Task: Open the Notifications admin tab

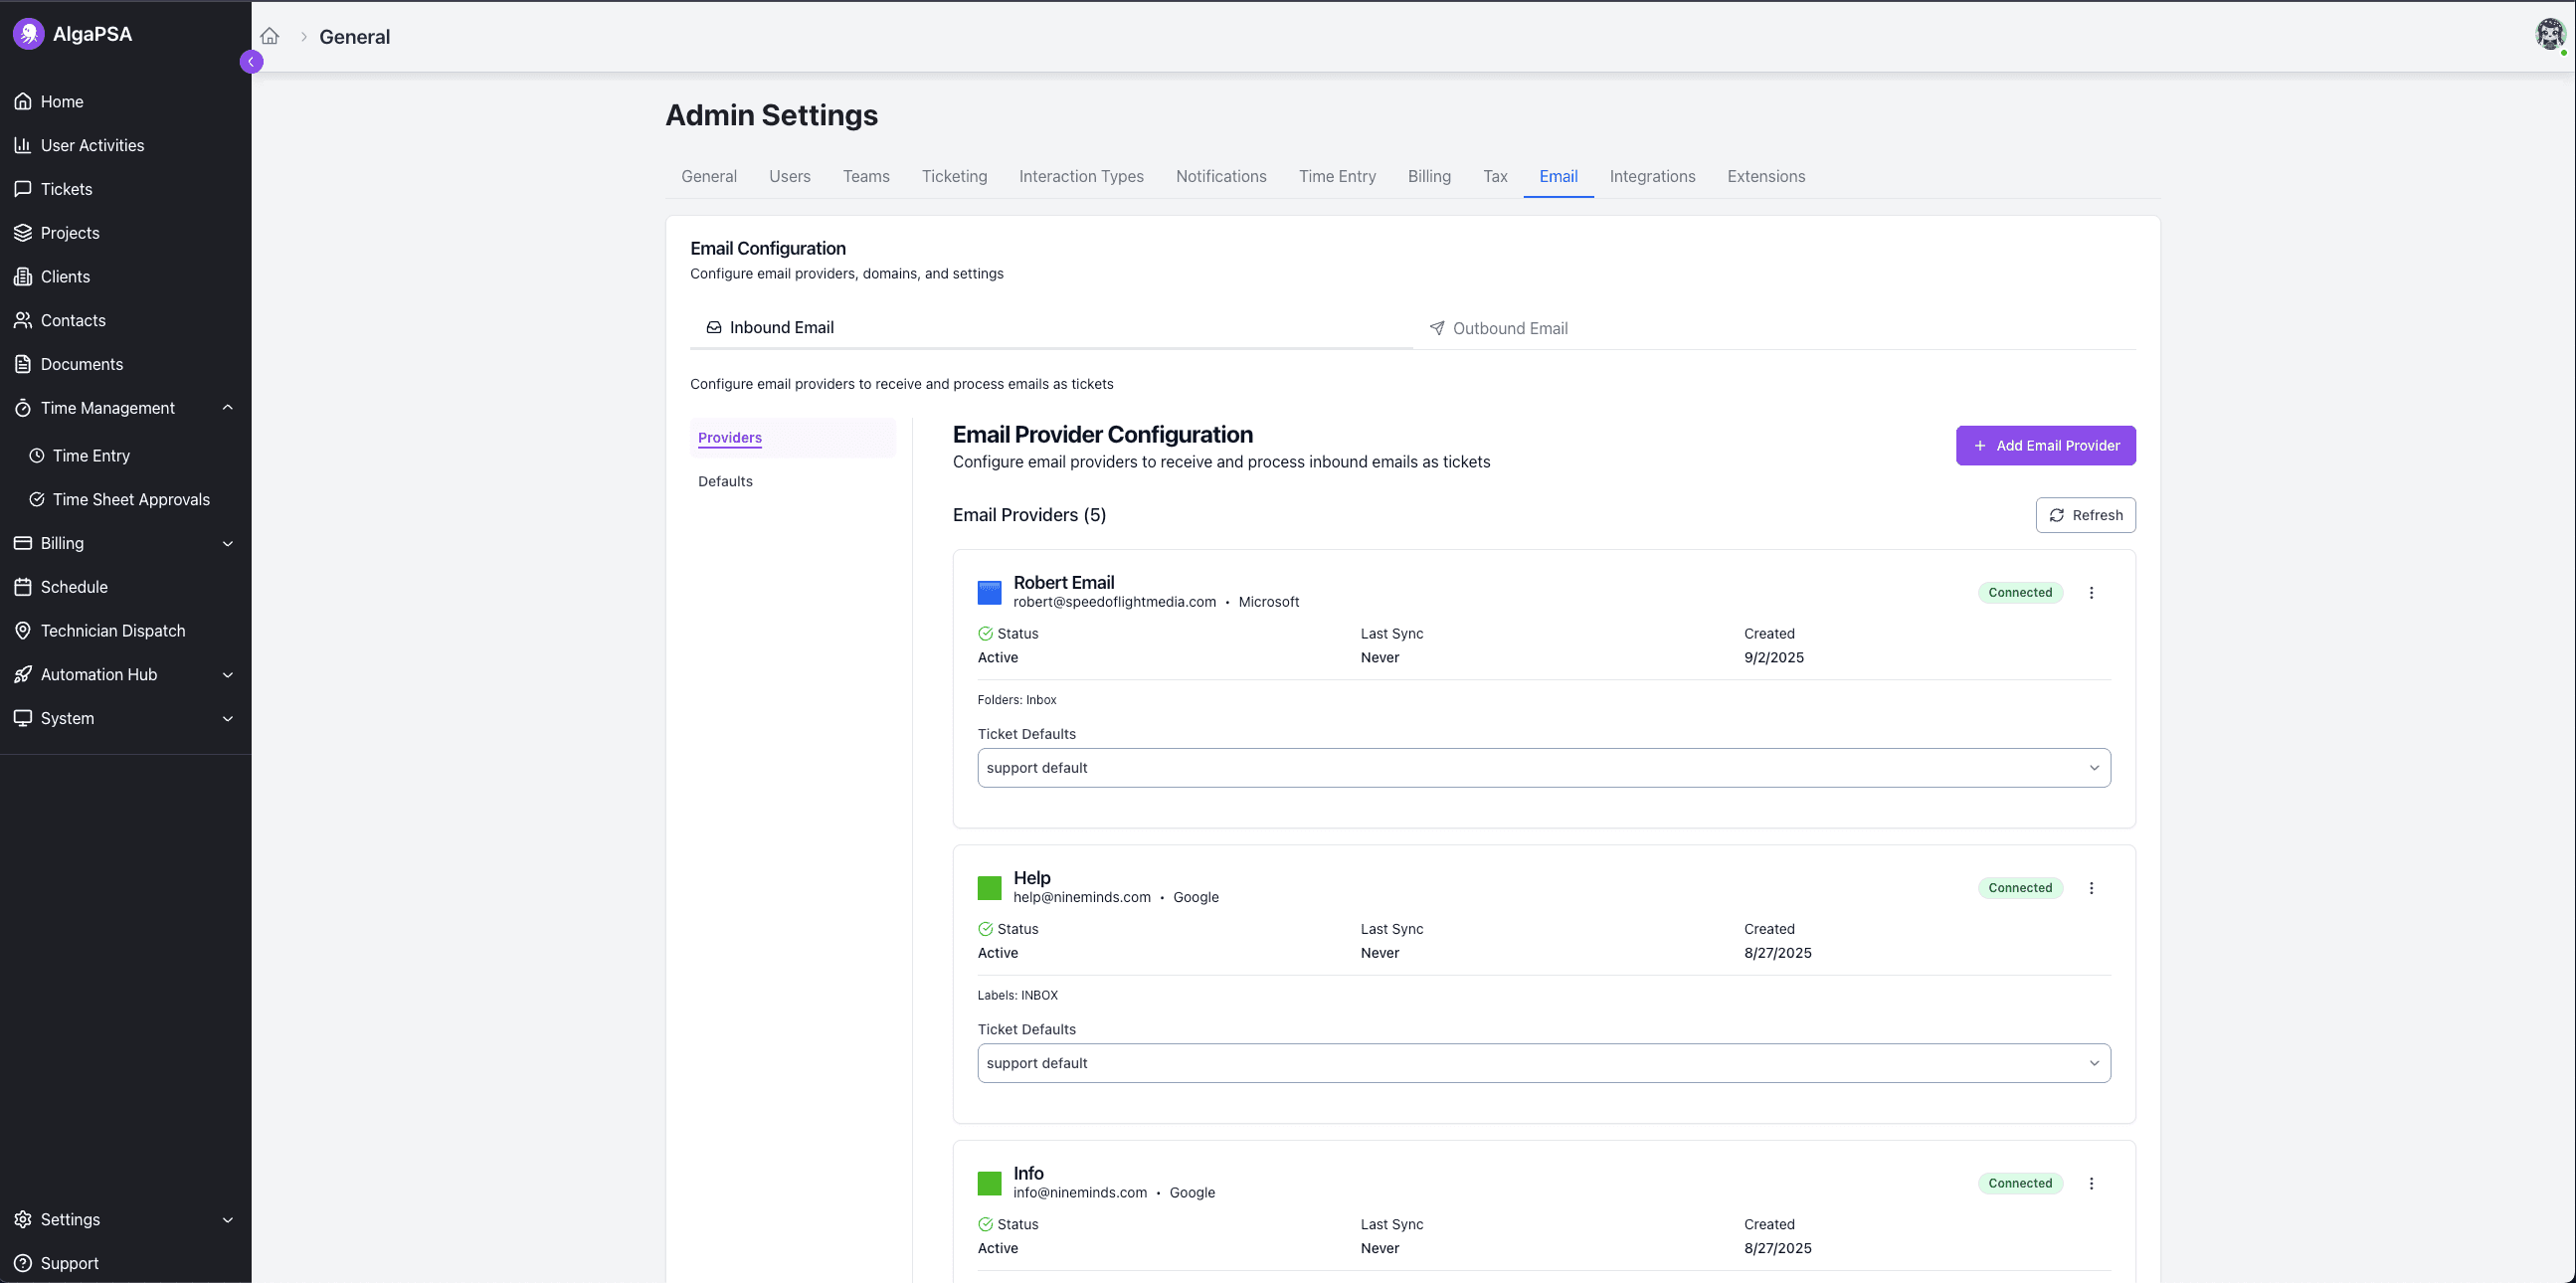Action: 1221,176
